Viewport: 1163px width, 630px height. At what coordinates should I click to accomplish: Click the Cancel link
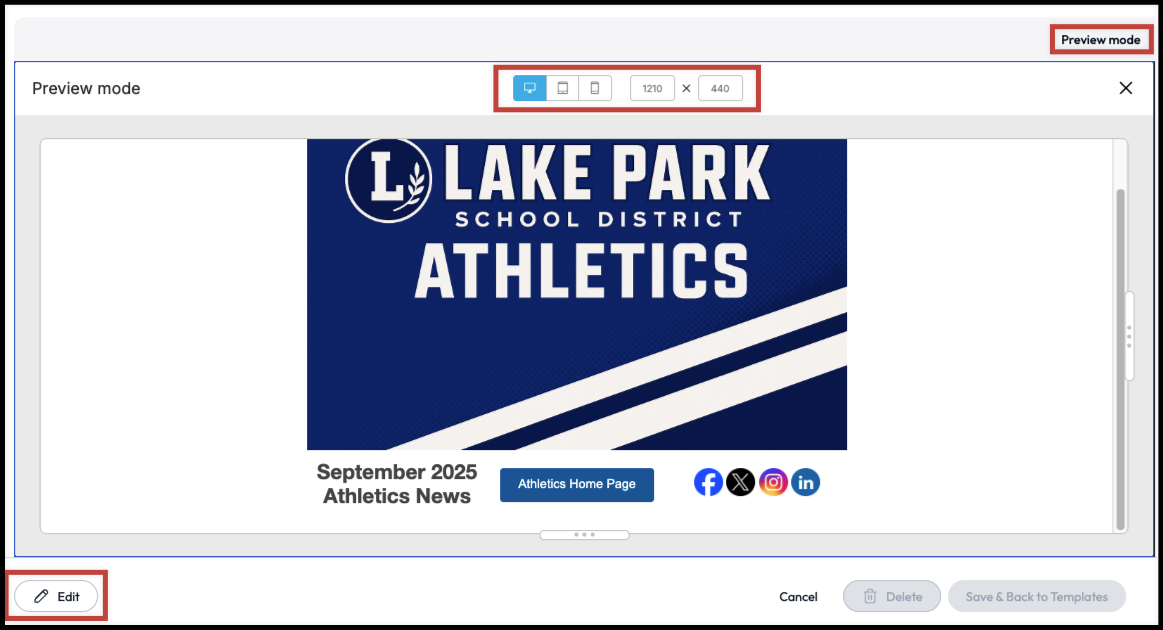tap(798, 597)
